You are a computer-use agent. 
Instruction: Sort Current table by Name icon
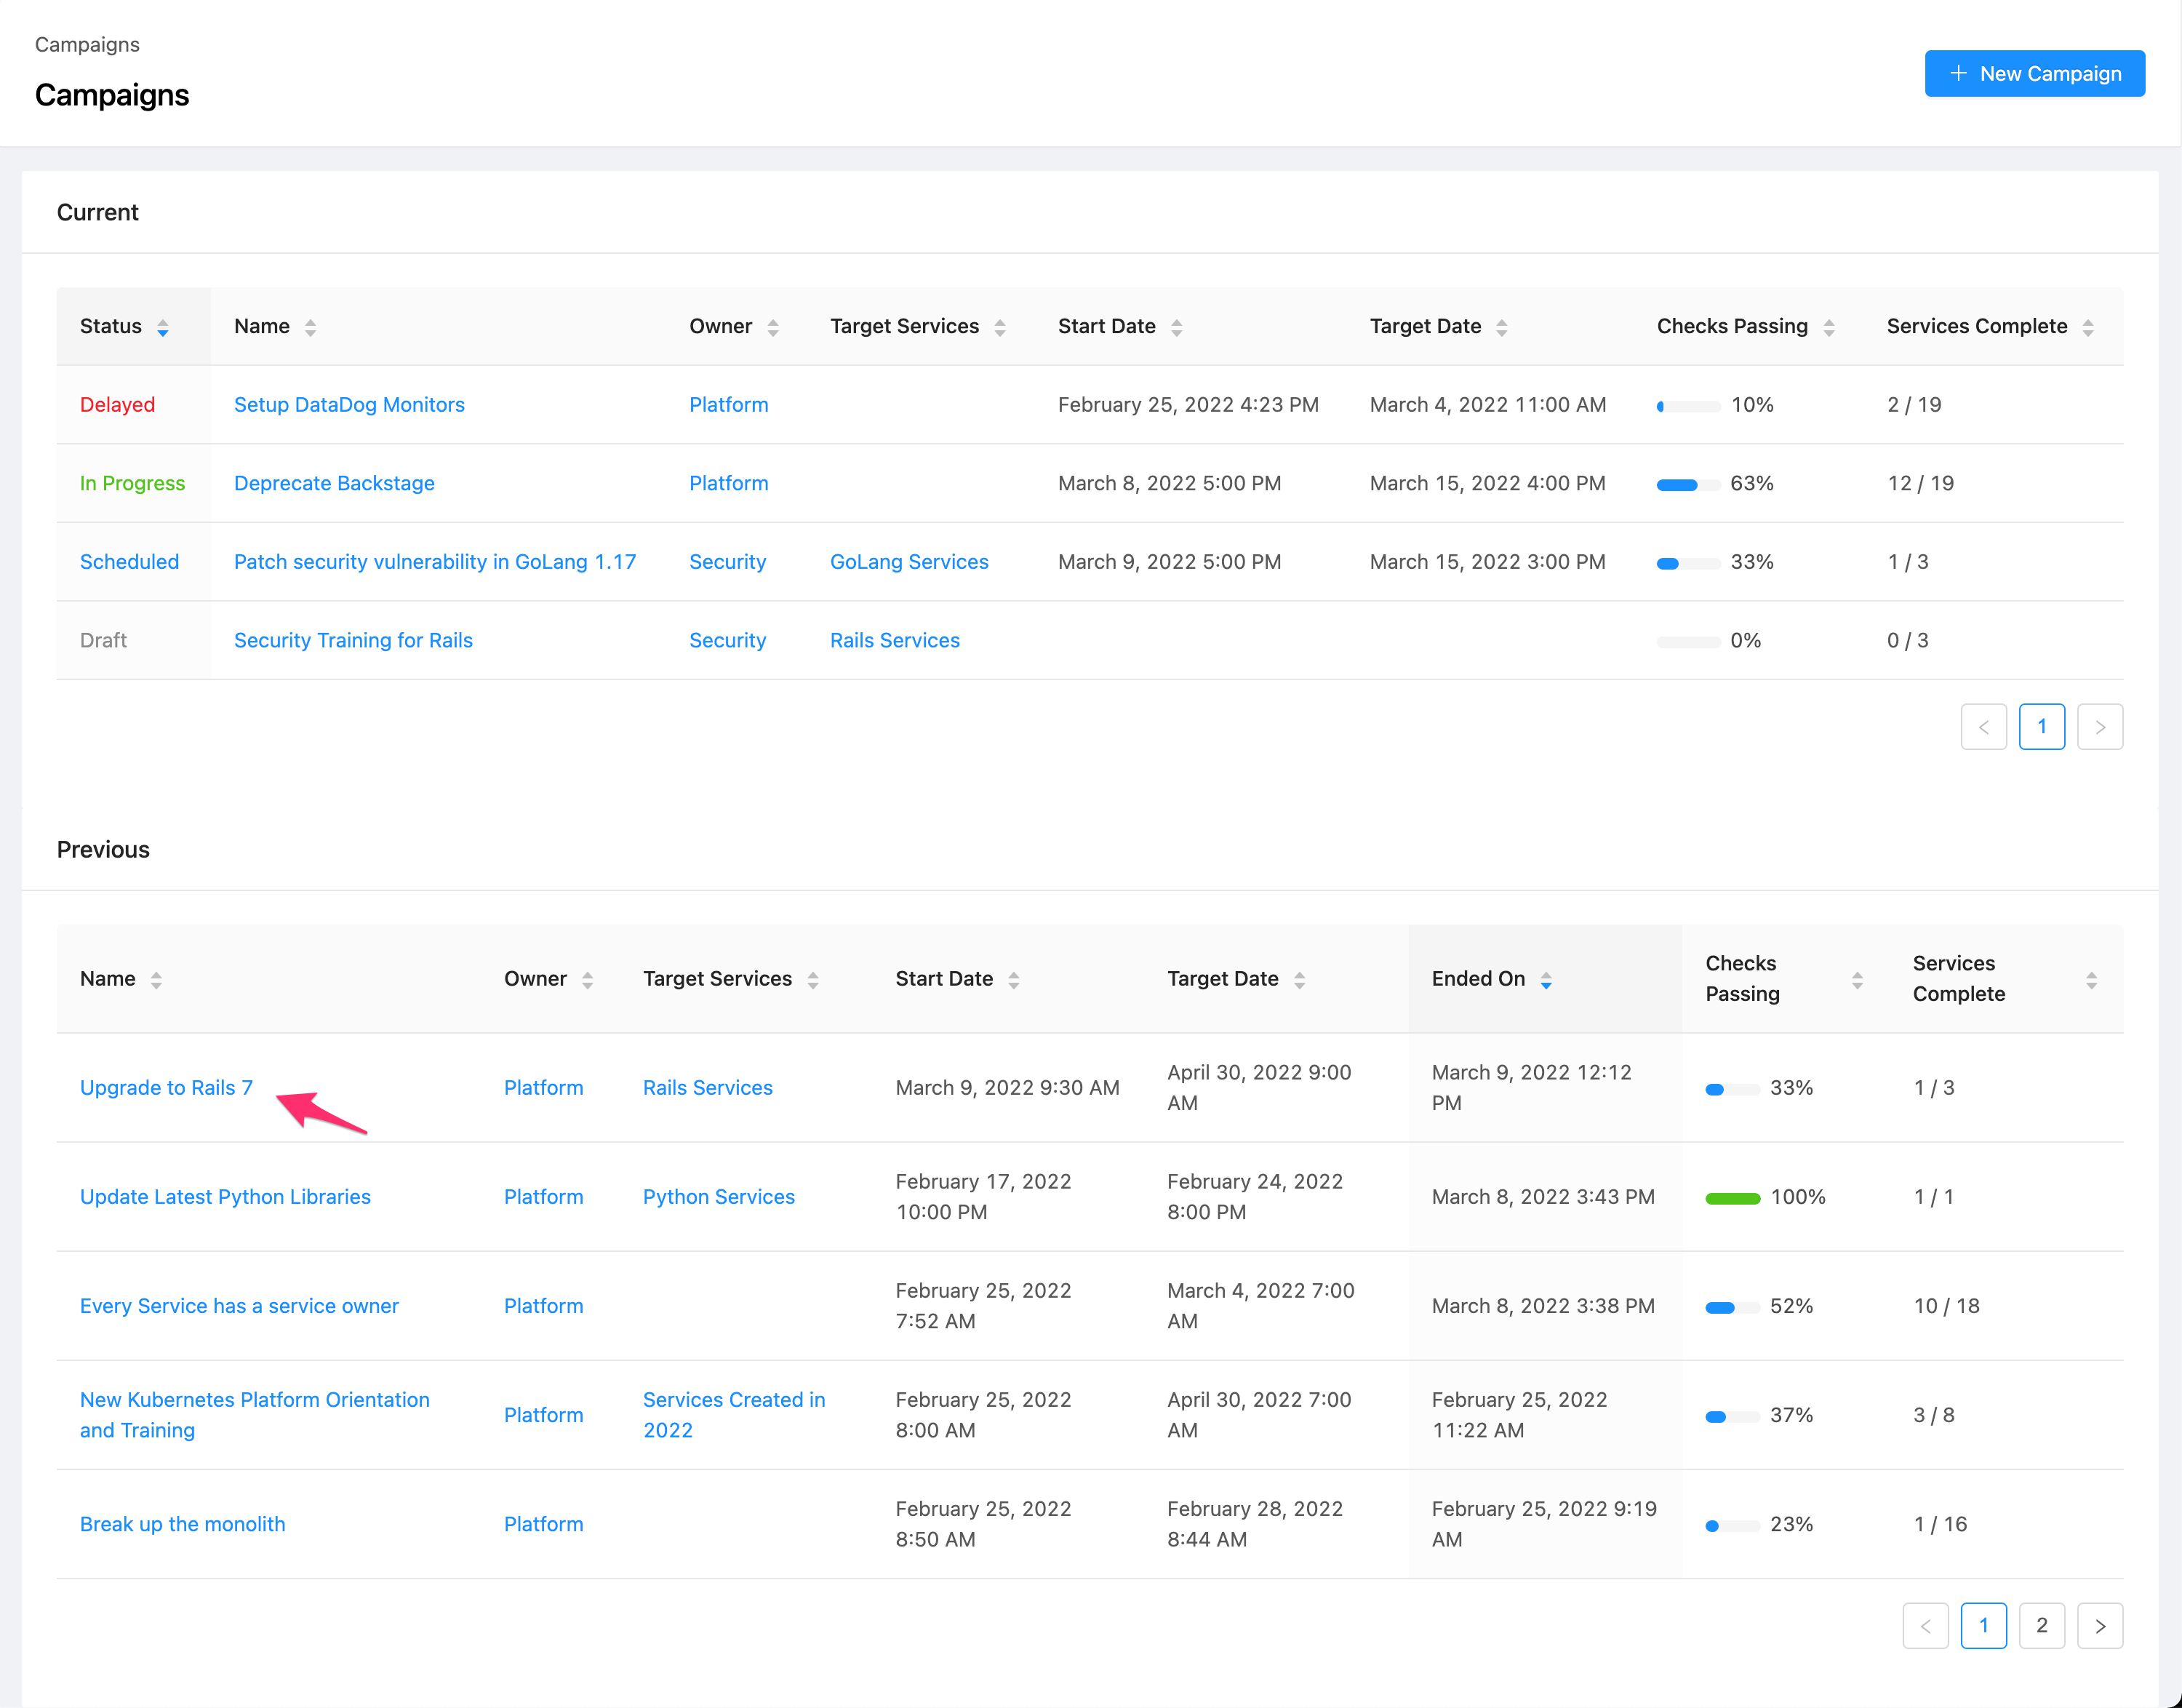pyautogui.click(x=311, y=327)
